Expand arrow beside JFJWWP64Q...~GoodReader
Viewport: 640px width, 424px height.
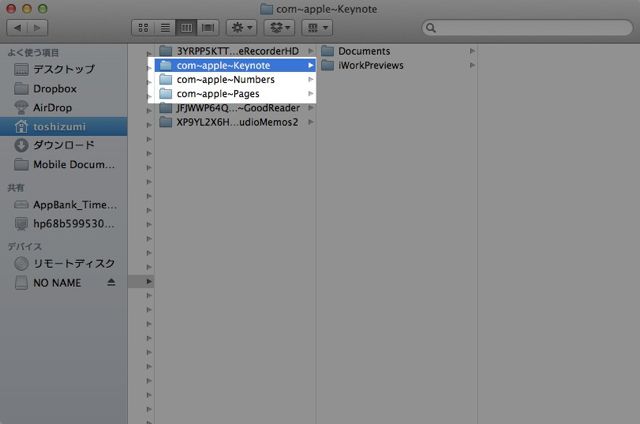tap(311, 108)
